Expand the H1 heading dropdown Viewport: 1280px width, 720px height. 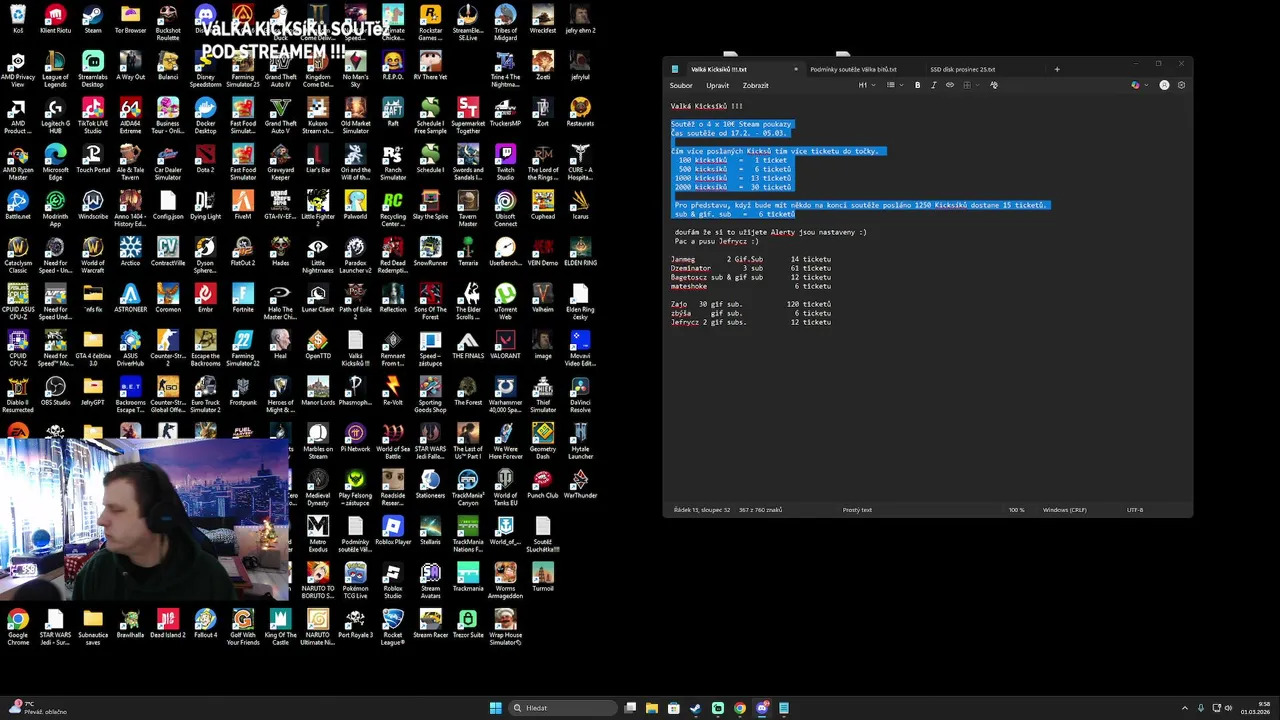(x=865, y=85)
